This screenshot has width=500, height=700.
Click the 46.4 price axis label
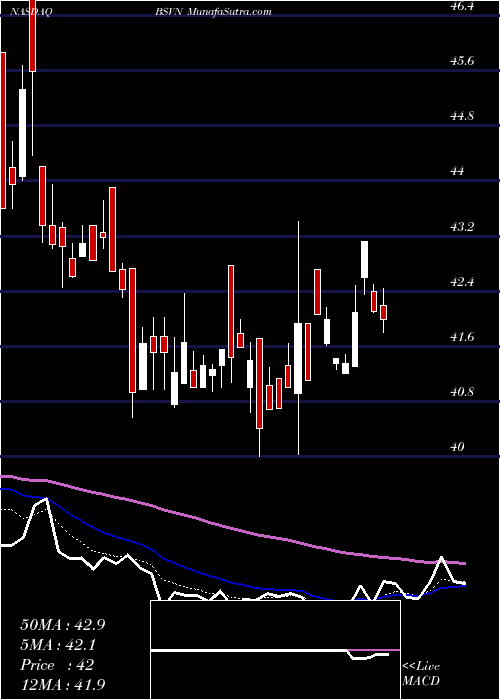(460, 6)
